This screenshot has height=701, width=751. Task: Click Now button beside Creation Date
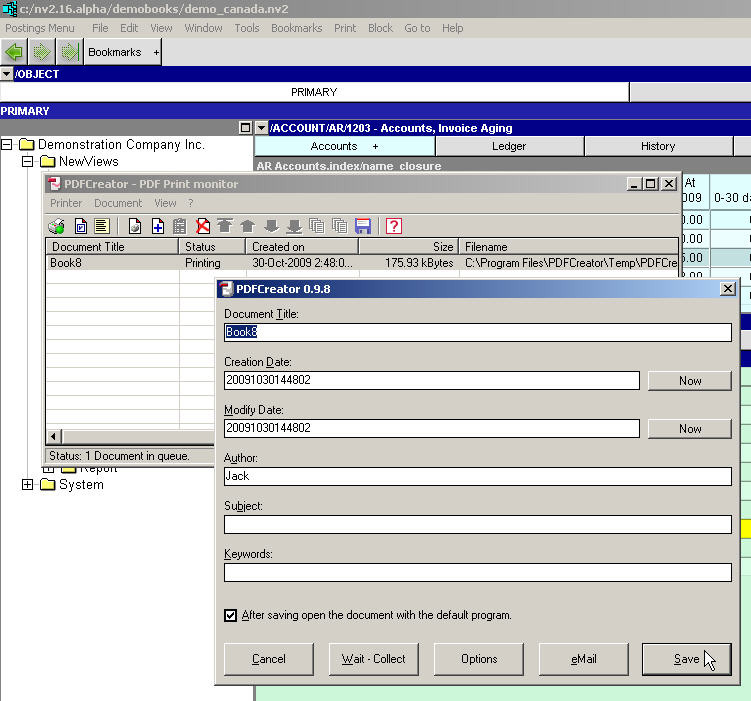pyautogui.click(x=689, y=381)
